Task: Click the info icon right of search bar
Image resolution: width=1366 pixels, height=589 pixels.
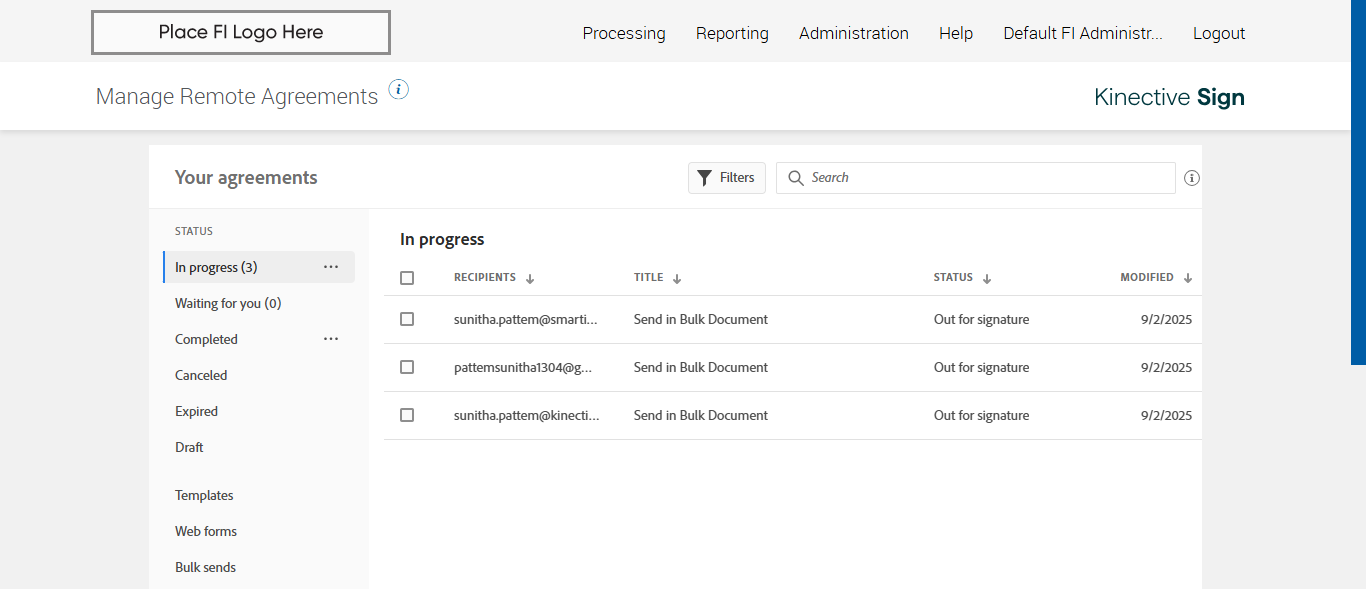Action: 1191,178
